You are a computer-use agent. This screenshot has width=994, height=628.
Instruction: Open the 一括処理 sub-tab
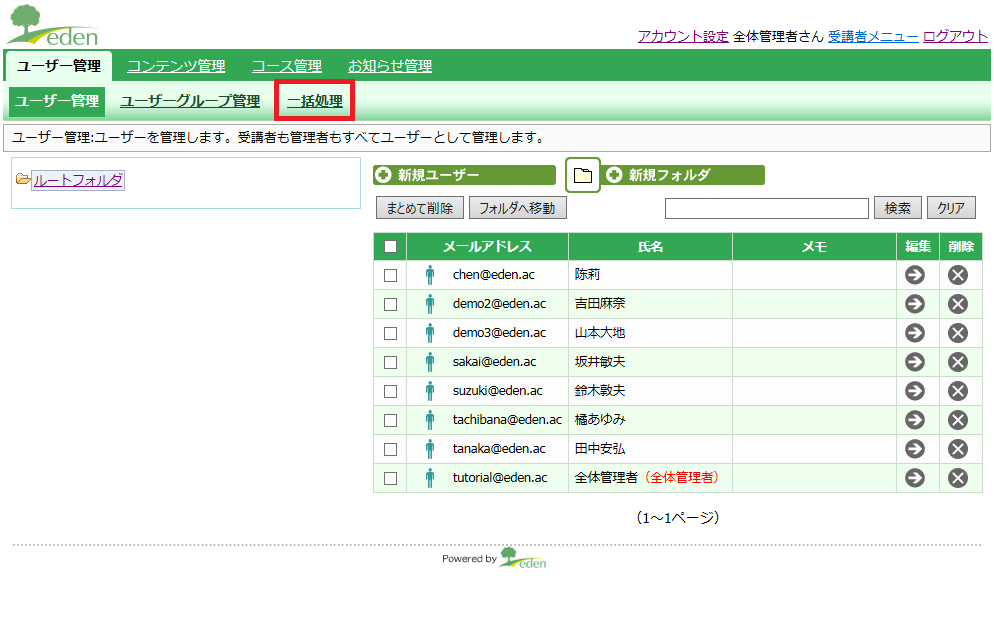314,101
